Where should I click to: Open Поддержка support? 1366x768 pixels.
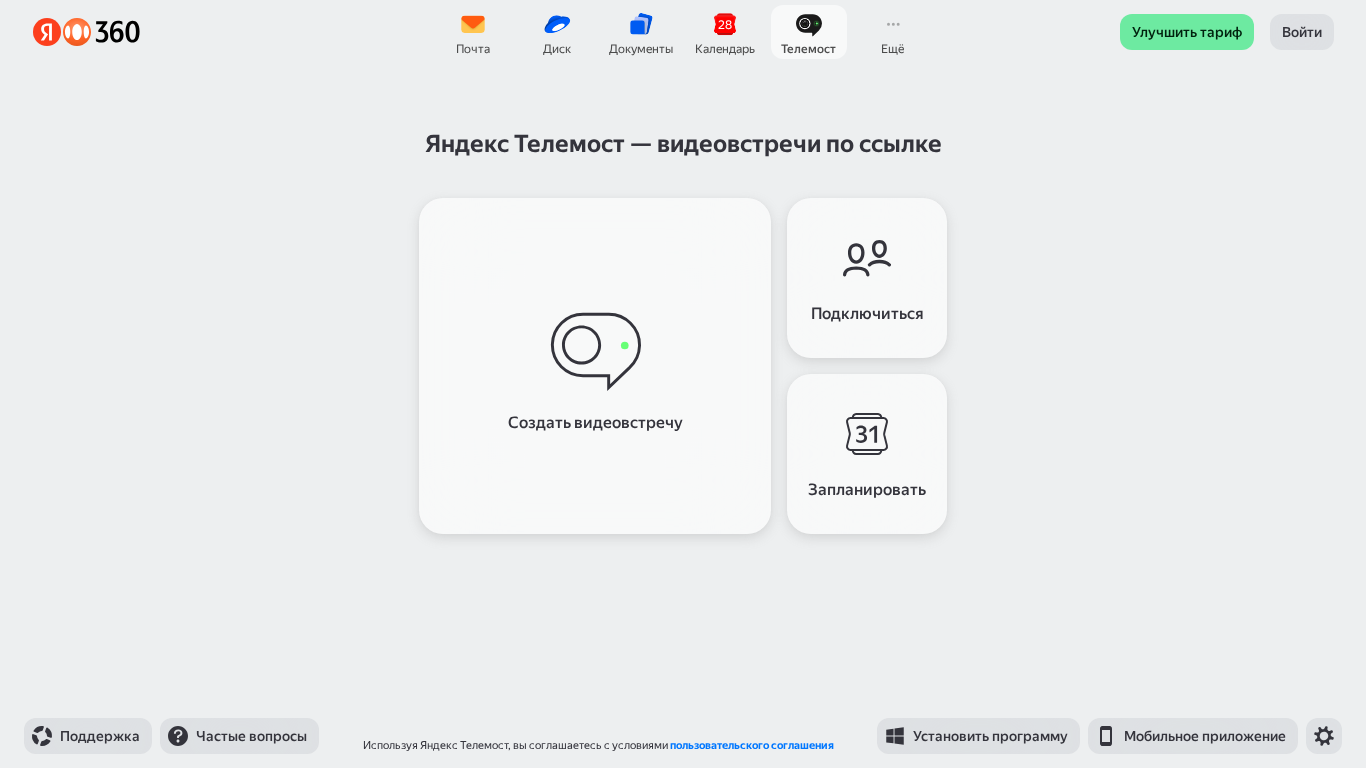(88, 736)
